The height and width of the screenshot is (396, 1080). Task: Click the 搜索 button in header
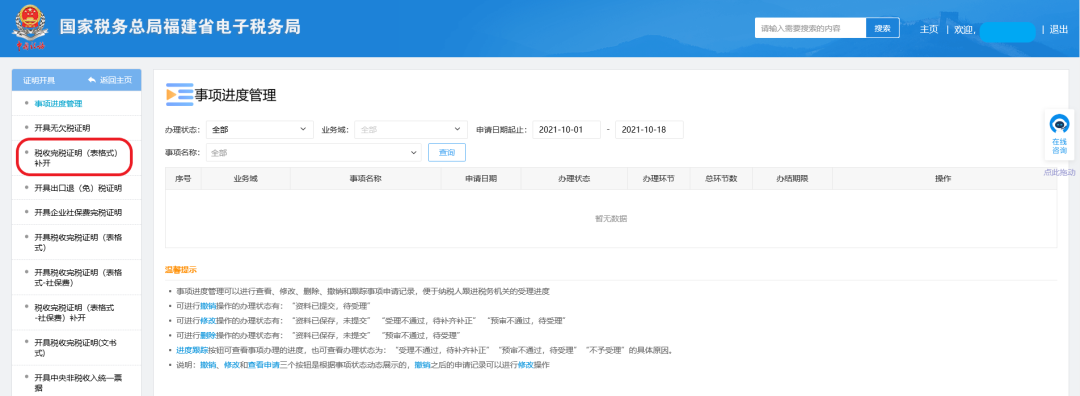[882, 28]
